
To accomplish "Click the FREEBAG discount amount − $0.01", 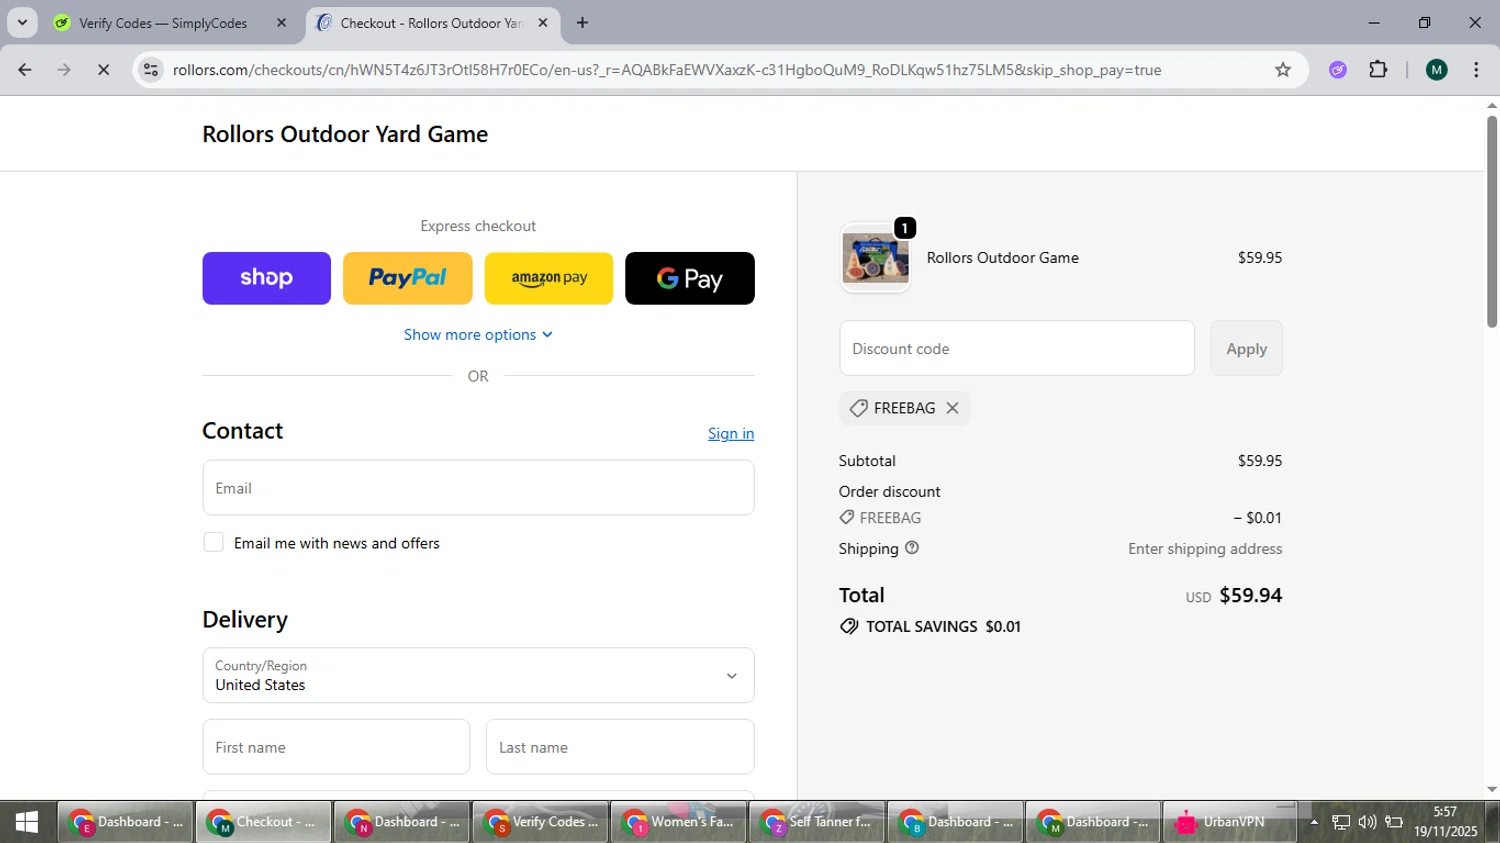I will tap(1257, 518).
